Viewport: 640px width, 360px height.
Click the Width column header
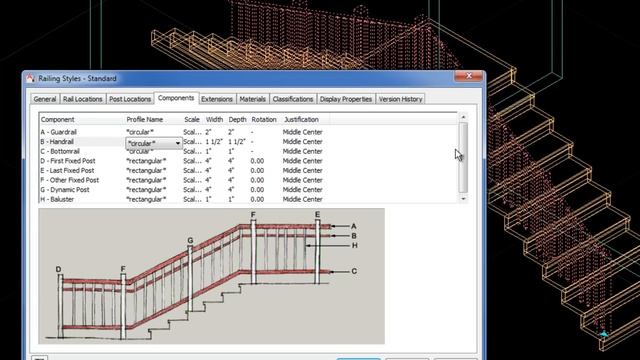tap(214, 120)
